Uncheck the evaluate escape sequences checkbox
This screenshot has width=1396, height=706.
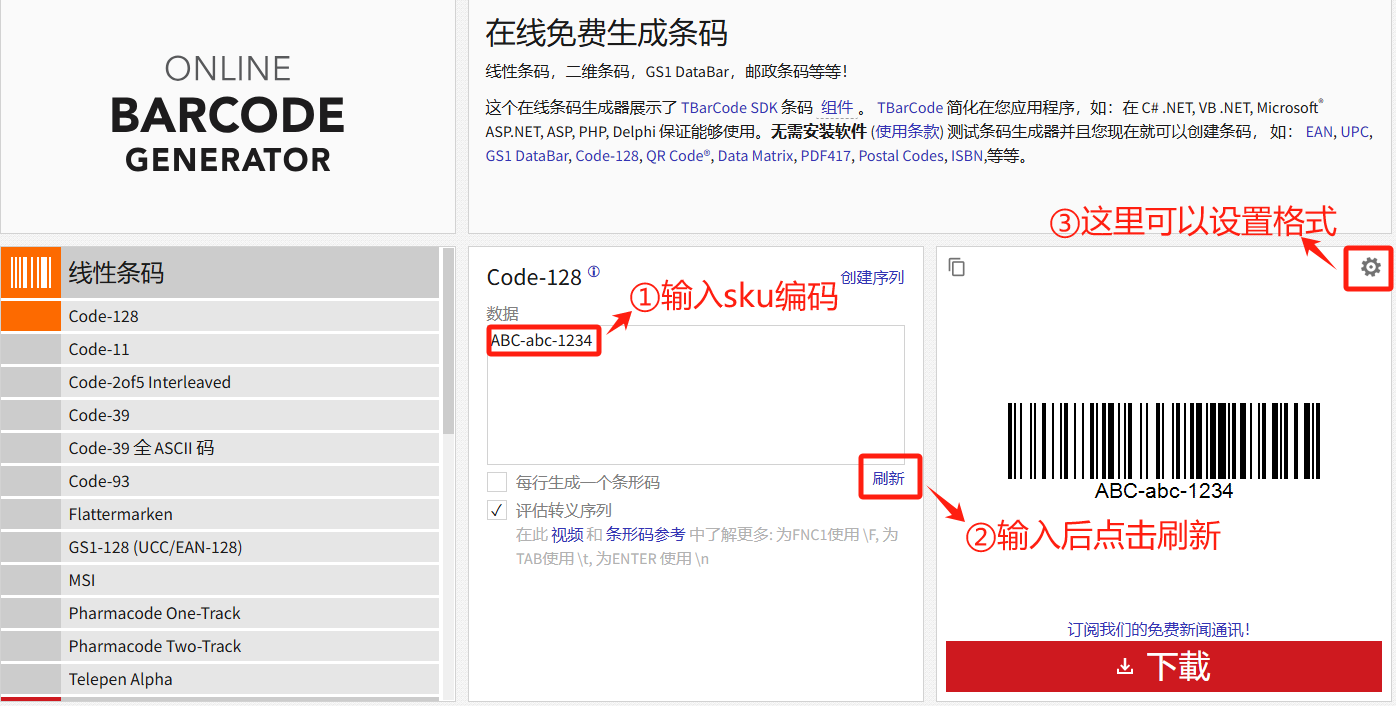(x=497, y=510)
